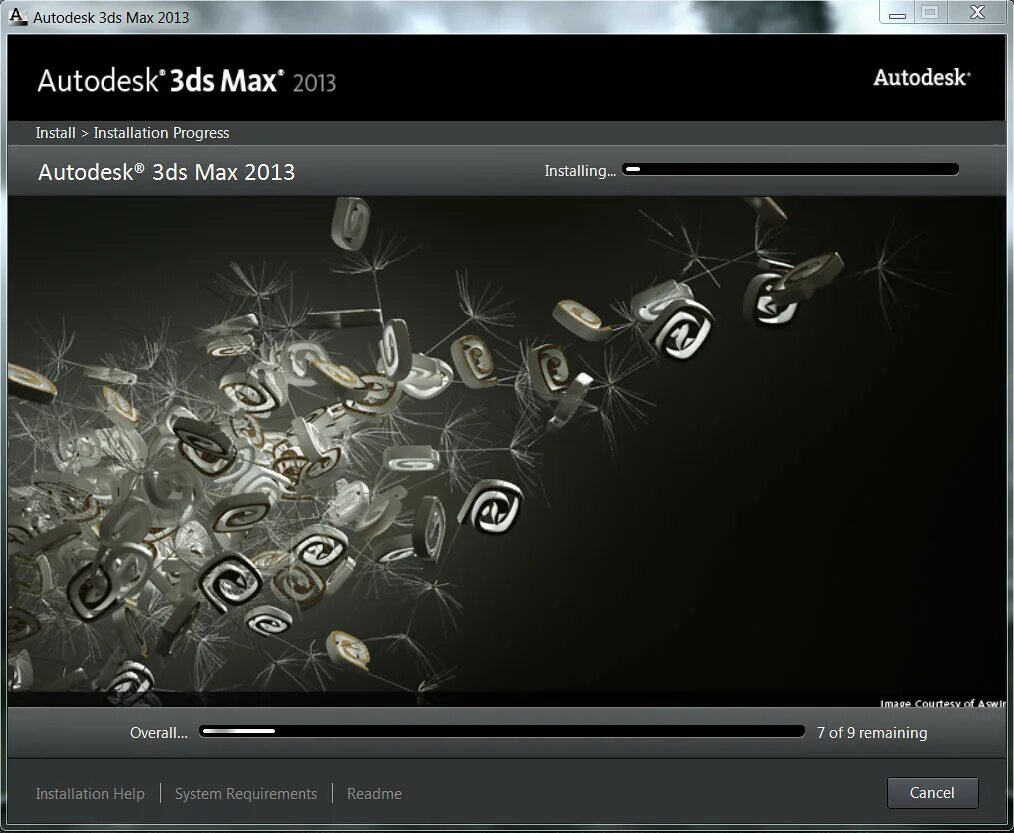Click the Autodesk 'A' icon in title bar
Image resolution: width=1014 pixels, height=833 pixels.
coord(18,16)
